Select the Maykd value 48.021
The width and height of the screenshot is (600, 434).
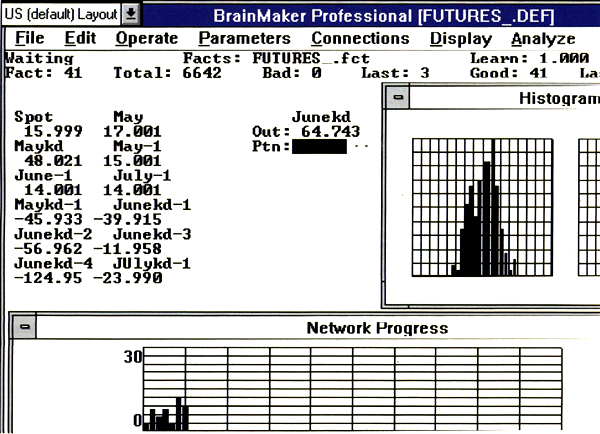coord(53,161)
